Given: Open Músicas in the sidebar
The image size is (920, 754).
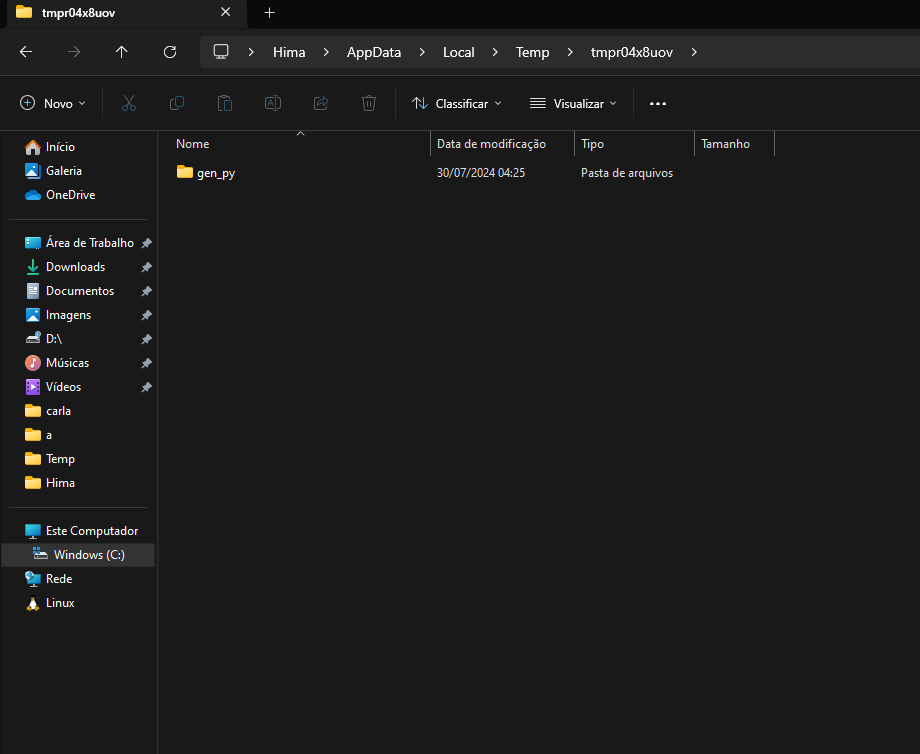Looking at the screenshot, I should [x=56, y=363].
